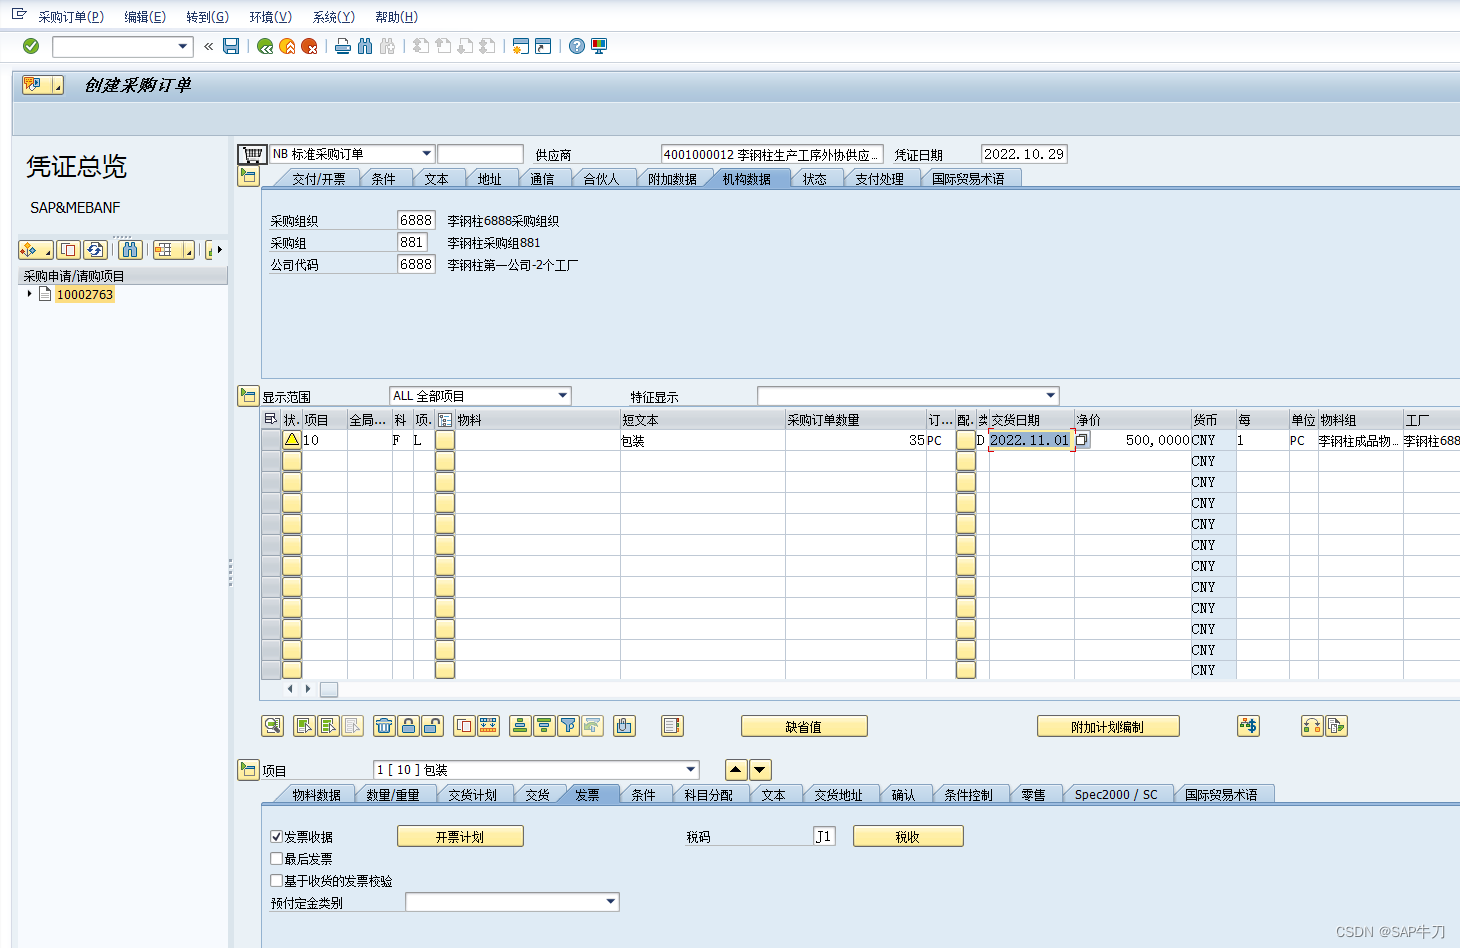This screenshot has height=948, width=1460.
Task: Click the Find binoculars icon in top toolbar
Action: [x=365, y=46]
